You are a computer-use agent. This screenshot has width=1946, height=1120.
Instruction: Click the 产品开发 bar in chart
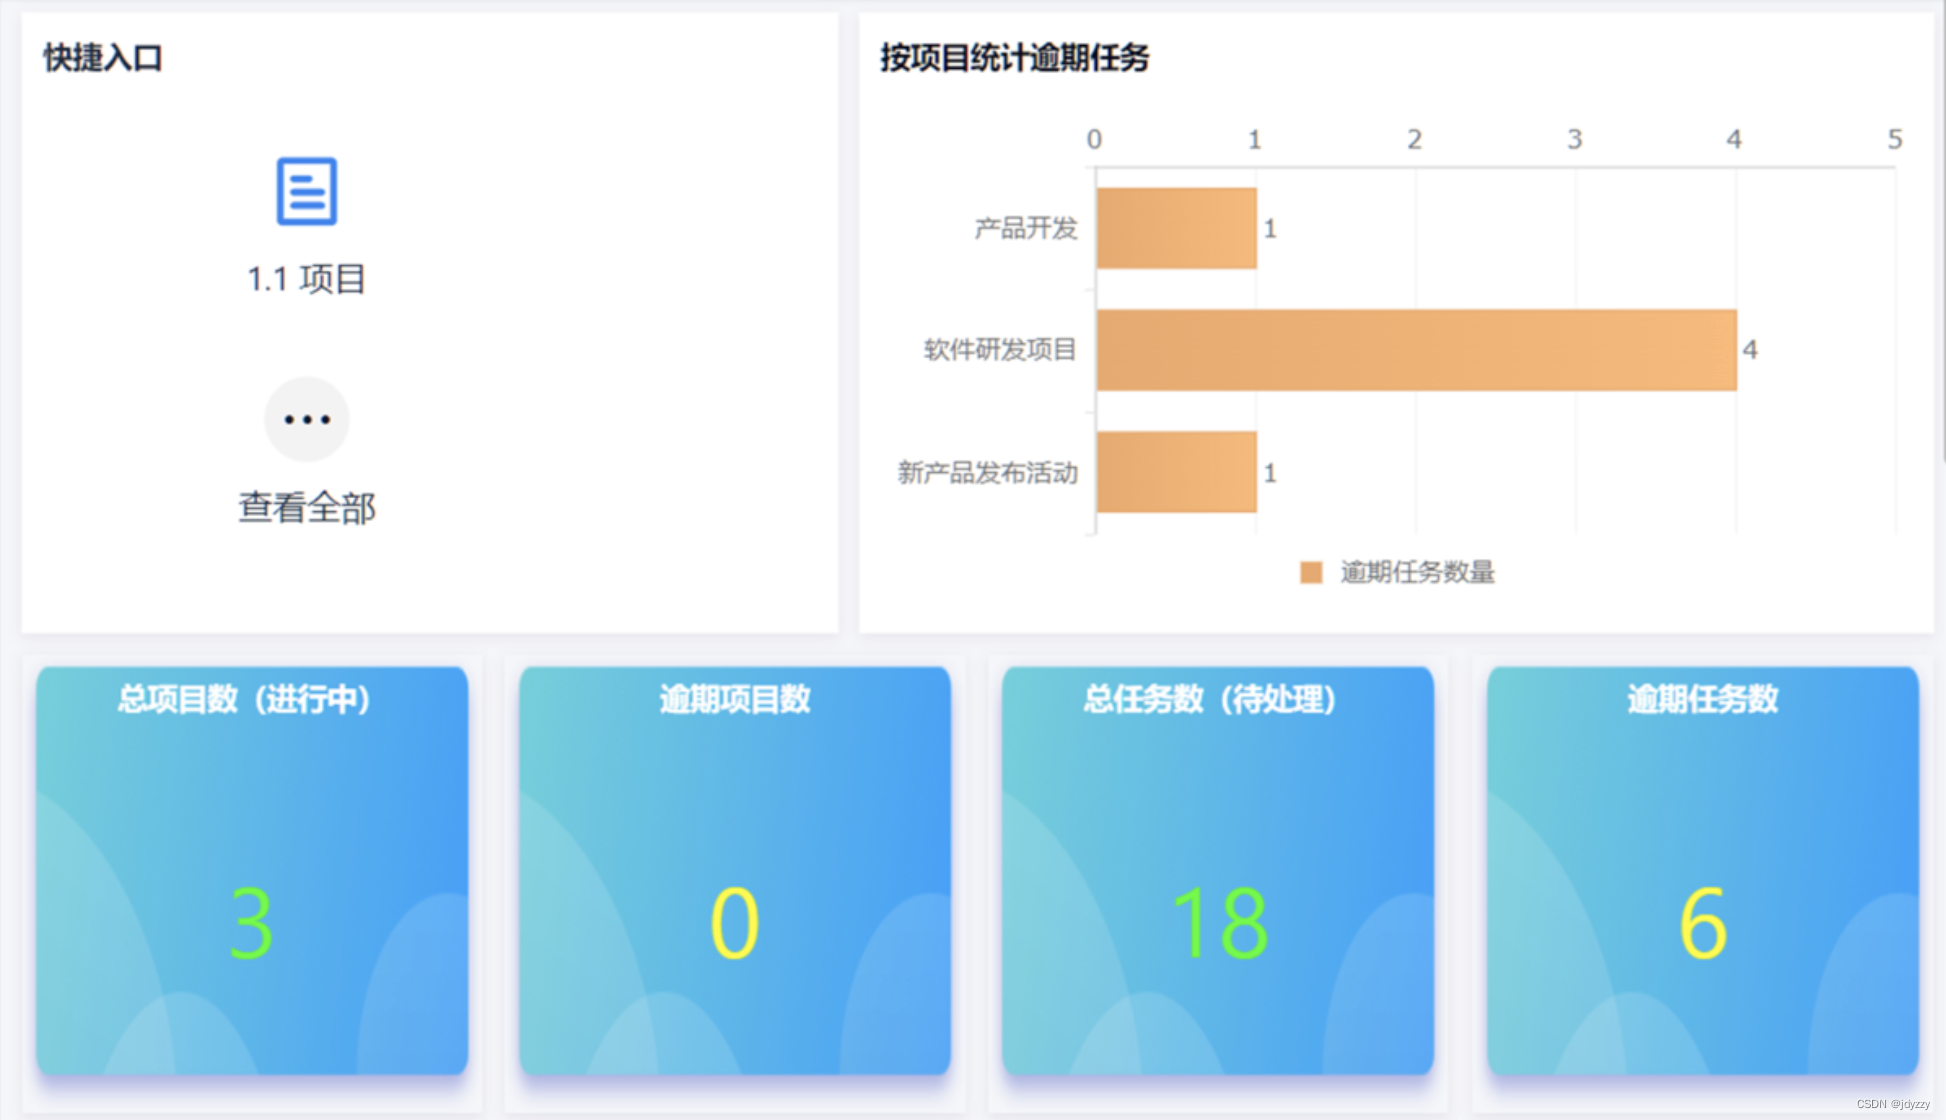tap(1176, 228)
